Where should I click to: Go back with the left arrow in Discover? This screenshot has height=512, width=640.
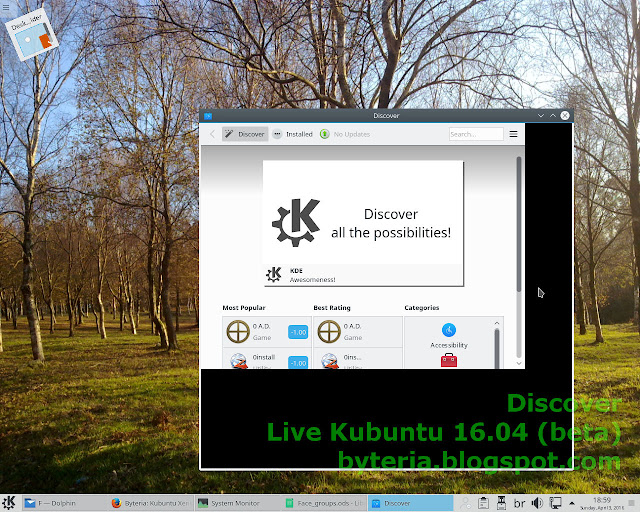click(x=212, y=134)
